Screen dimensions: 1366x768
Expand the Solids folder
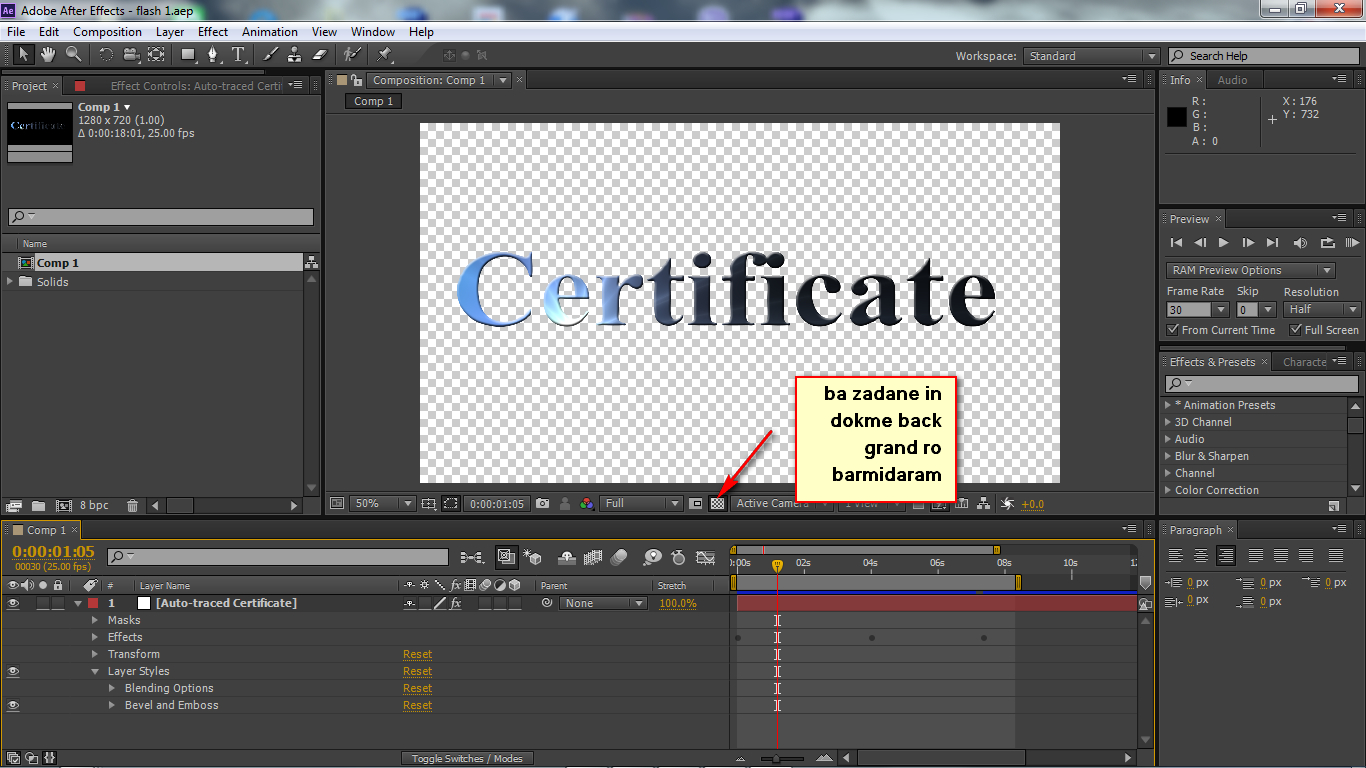tap(11, 282)
